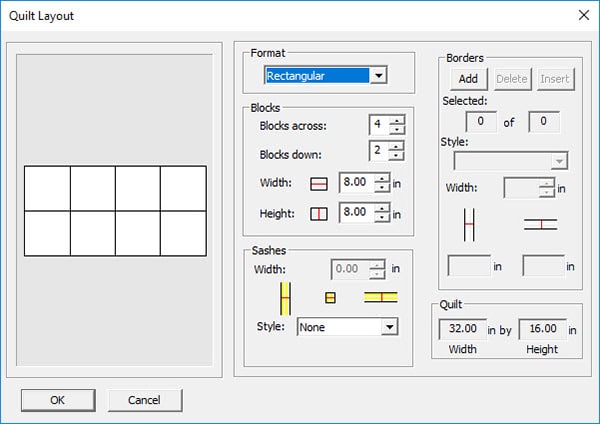Screen dimensions: 600x425
Task: Click the Add border button
Action: [x=469, y=79]
